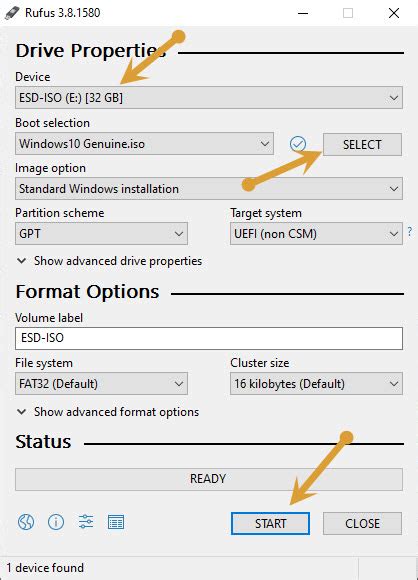This screenshot has width=418, height=580.
Task: Open the Target system UEFI dropdown
Action: click(316, 234)
